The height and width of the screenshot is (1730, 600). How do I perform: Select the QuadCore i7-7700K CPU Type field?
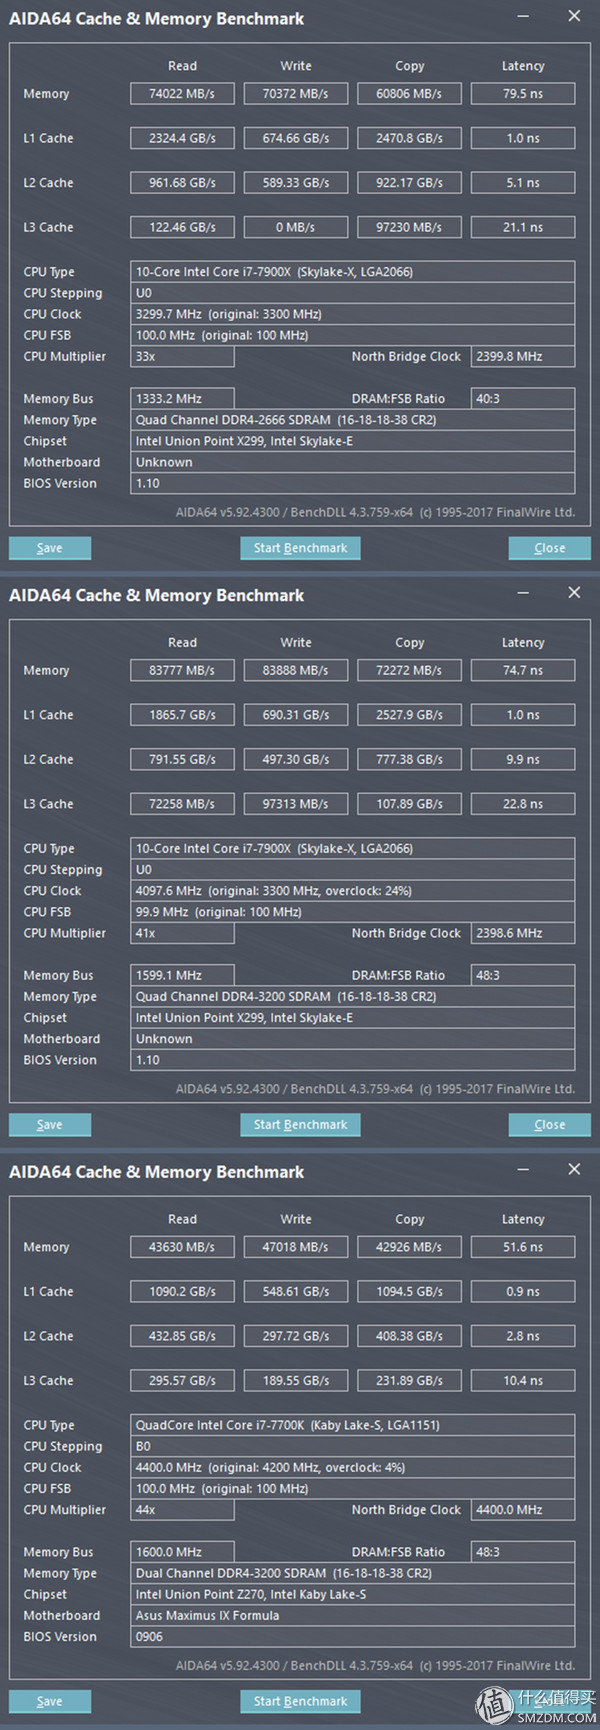click(x=353, y=1425)
